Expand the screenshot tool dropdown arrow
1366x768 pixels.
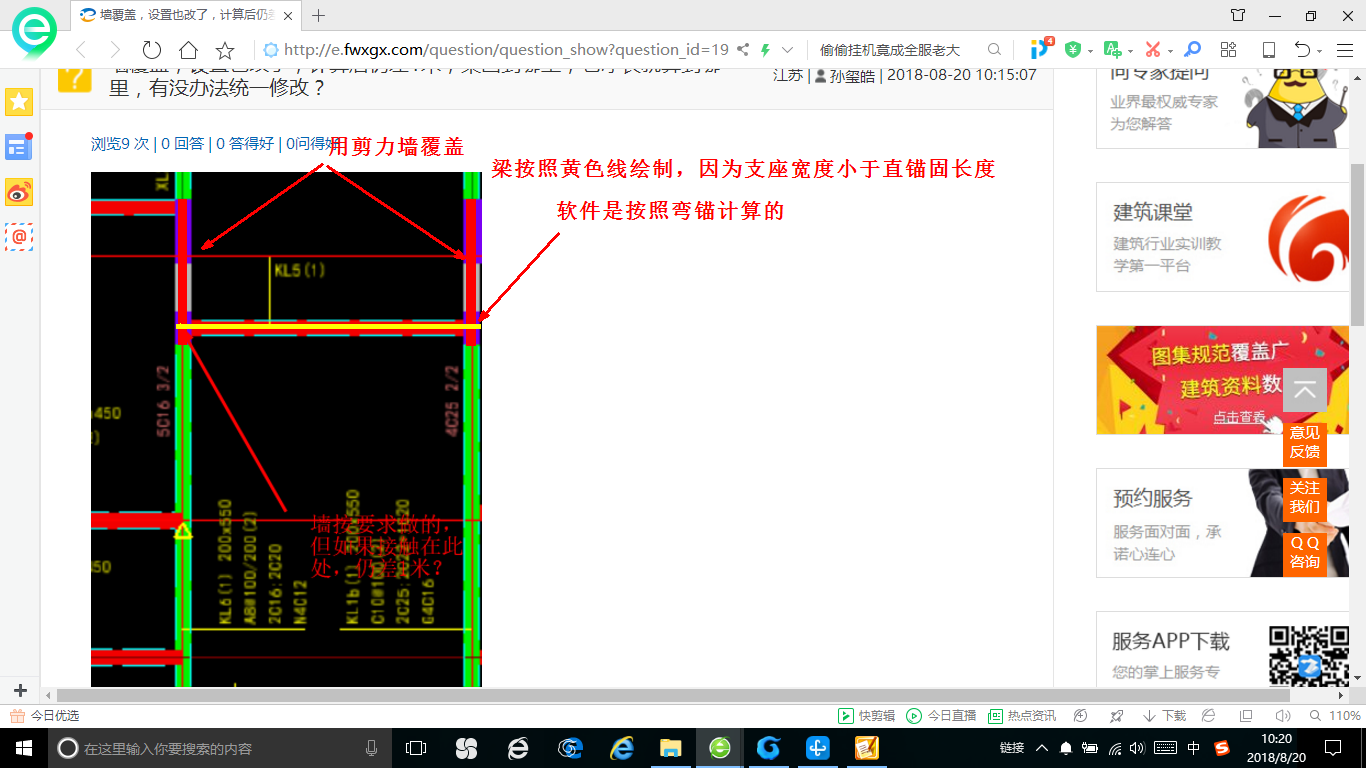point(1170,51)
